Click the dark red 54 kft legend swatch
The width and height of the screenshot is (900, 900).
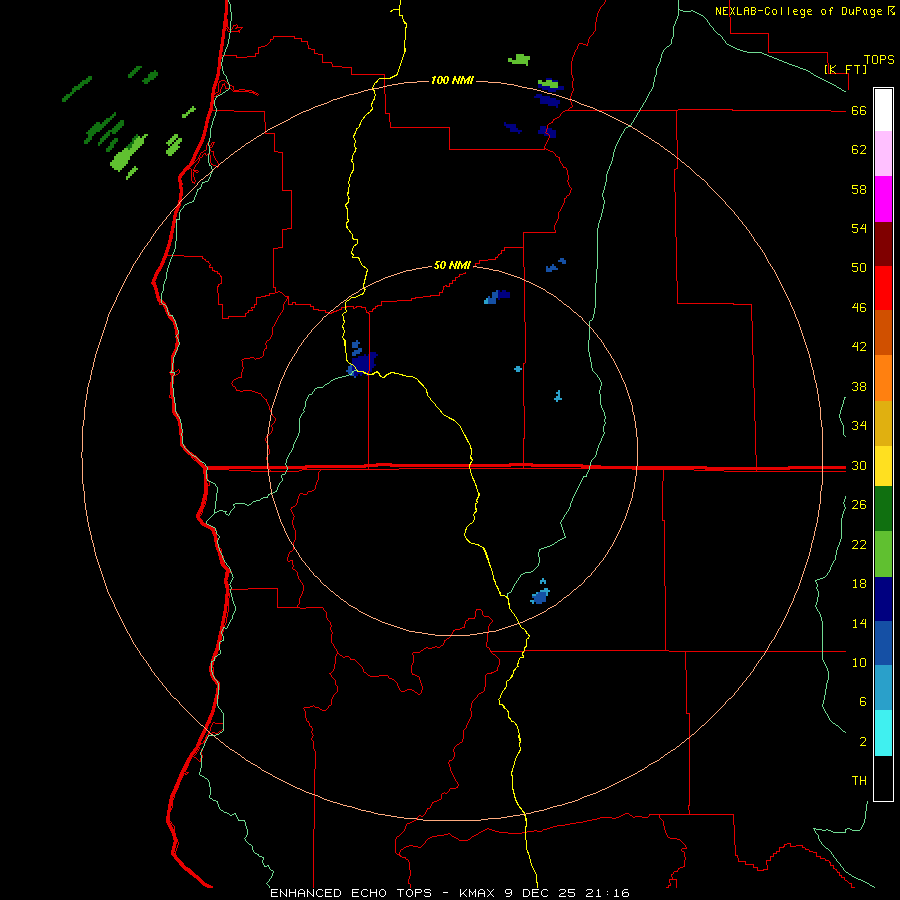point(883,243)
